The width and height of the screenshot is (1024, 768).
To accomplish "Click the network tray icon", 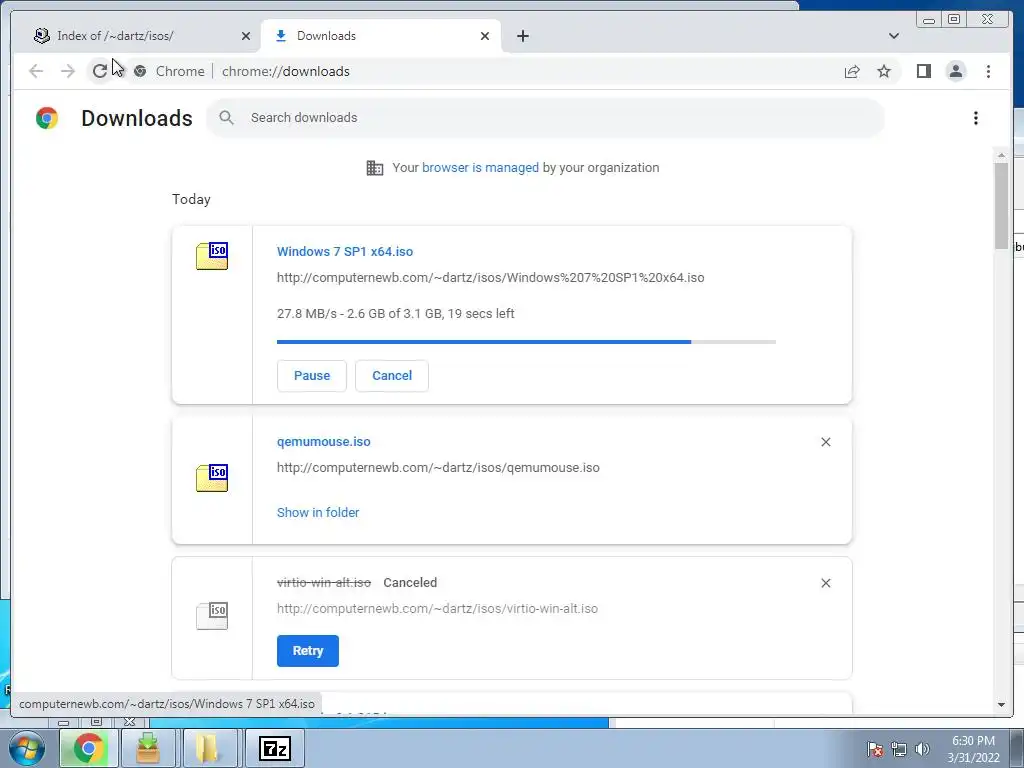I will 899,749.
